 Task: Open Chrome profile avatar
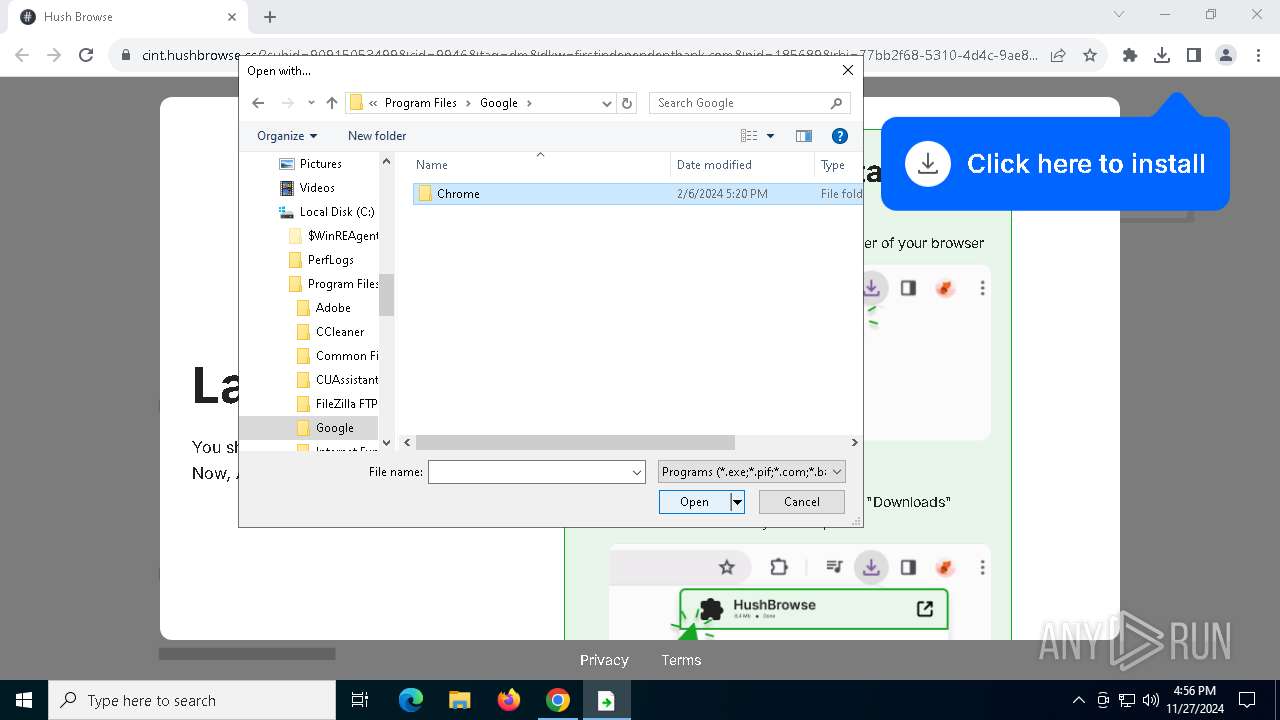point(1226,56)
